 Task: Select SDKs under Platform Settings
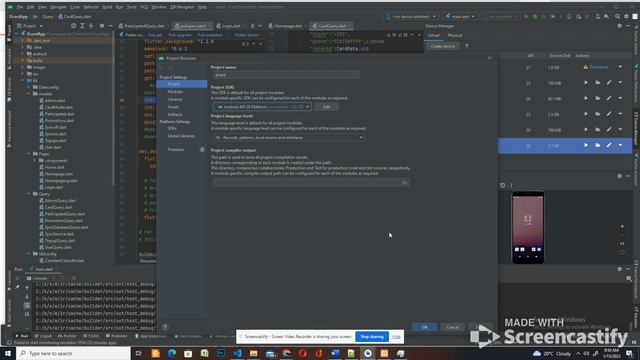(172, 129)
